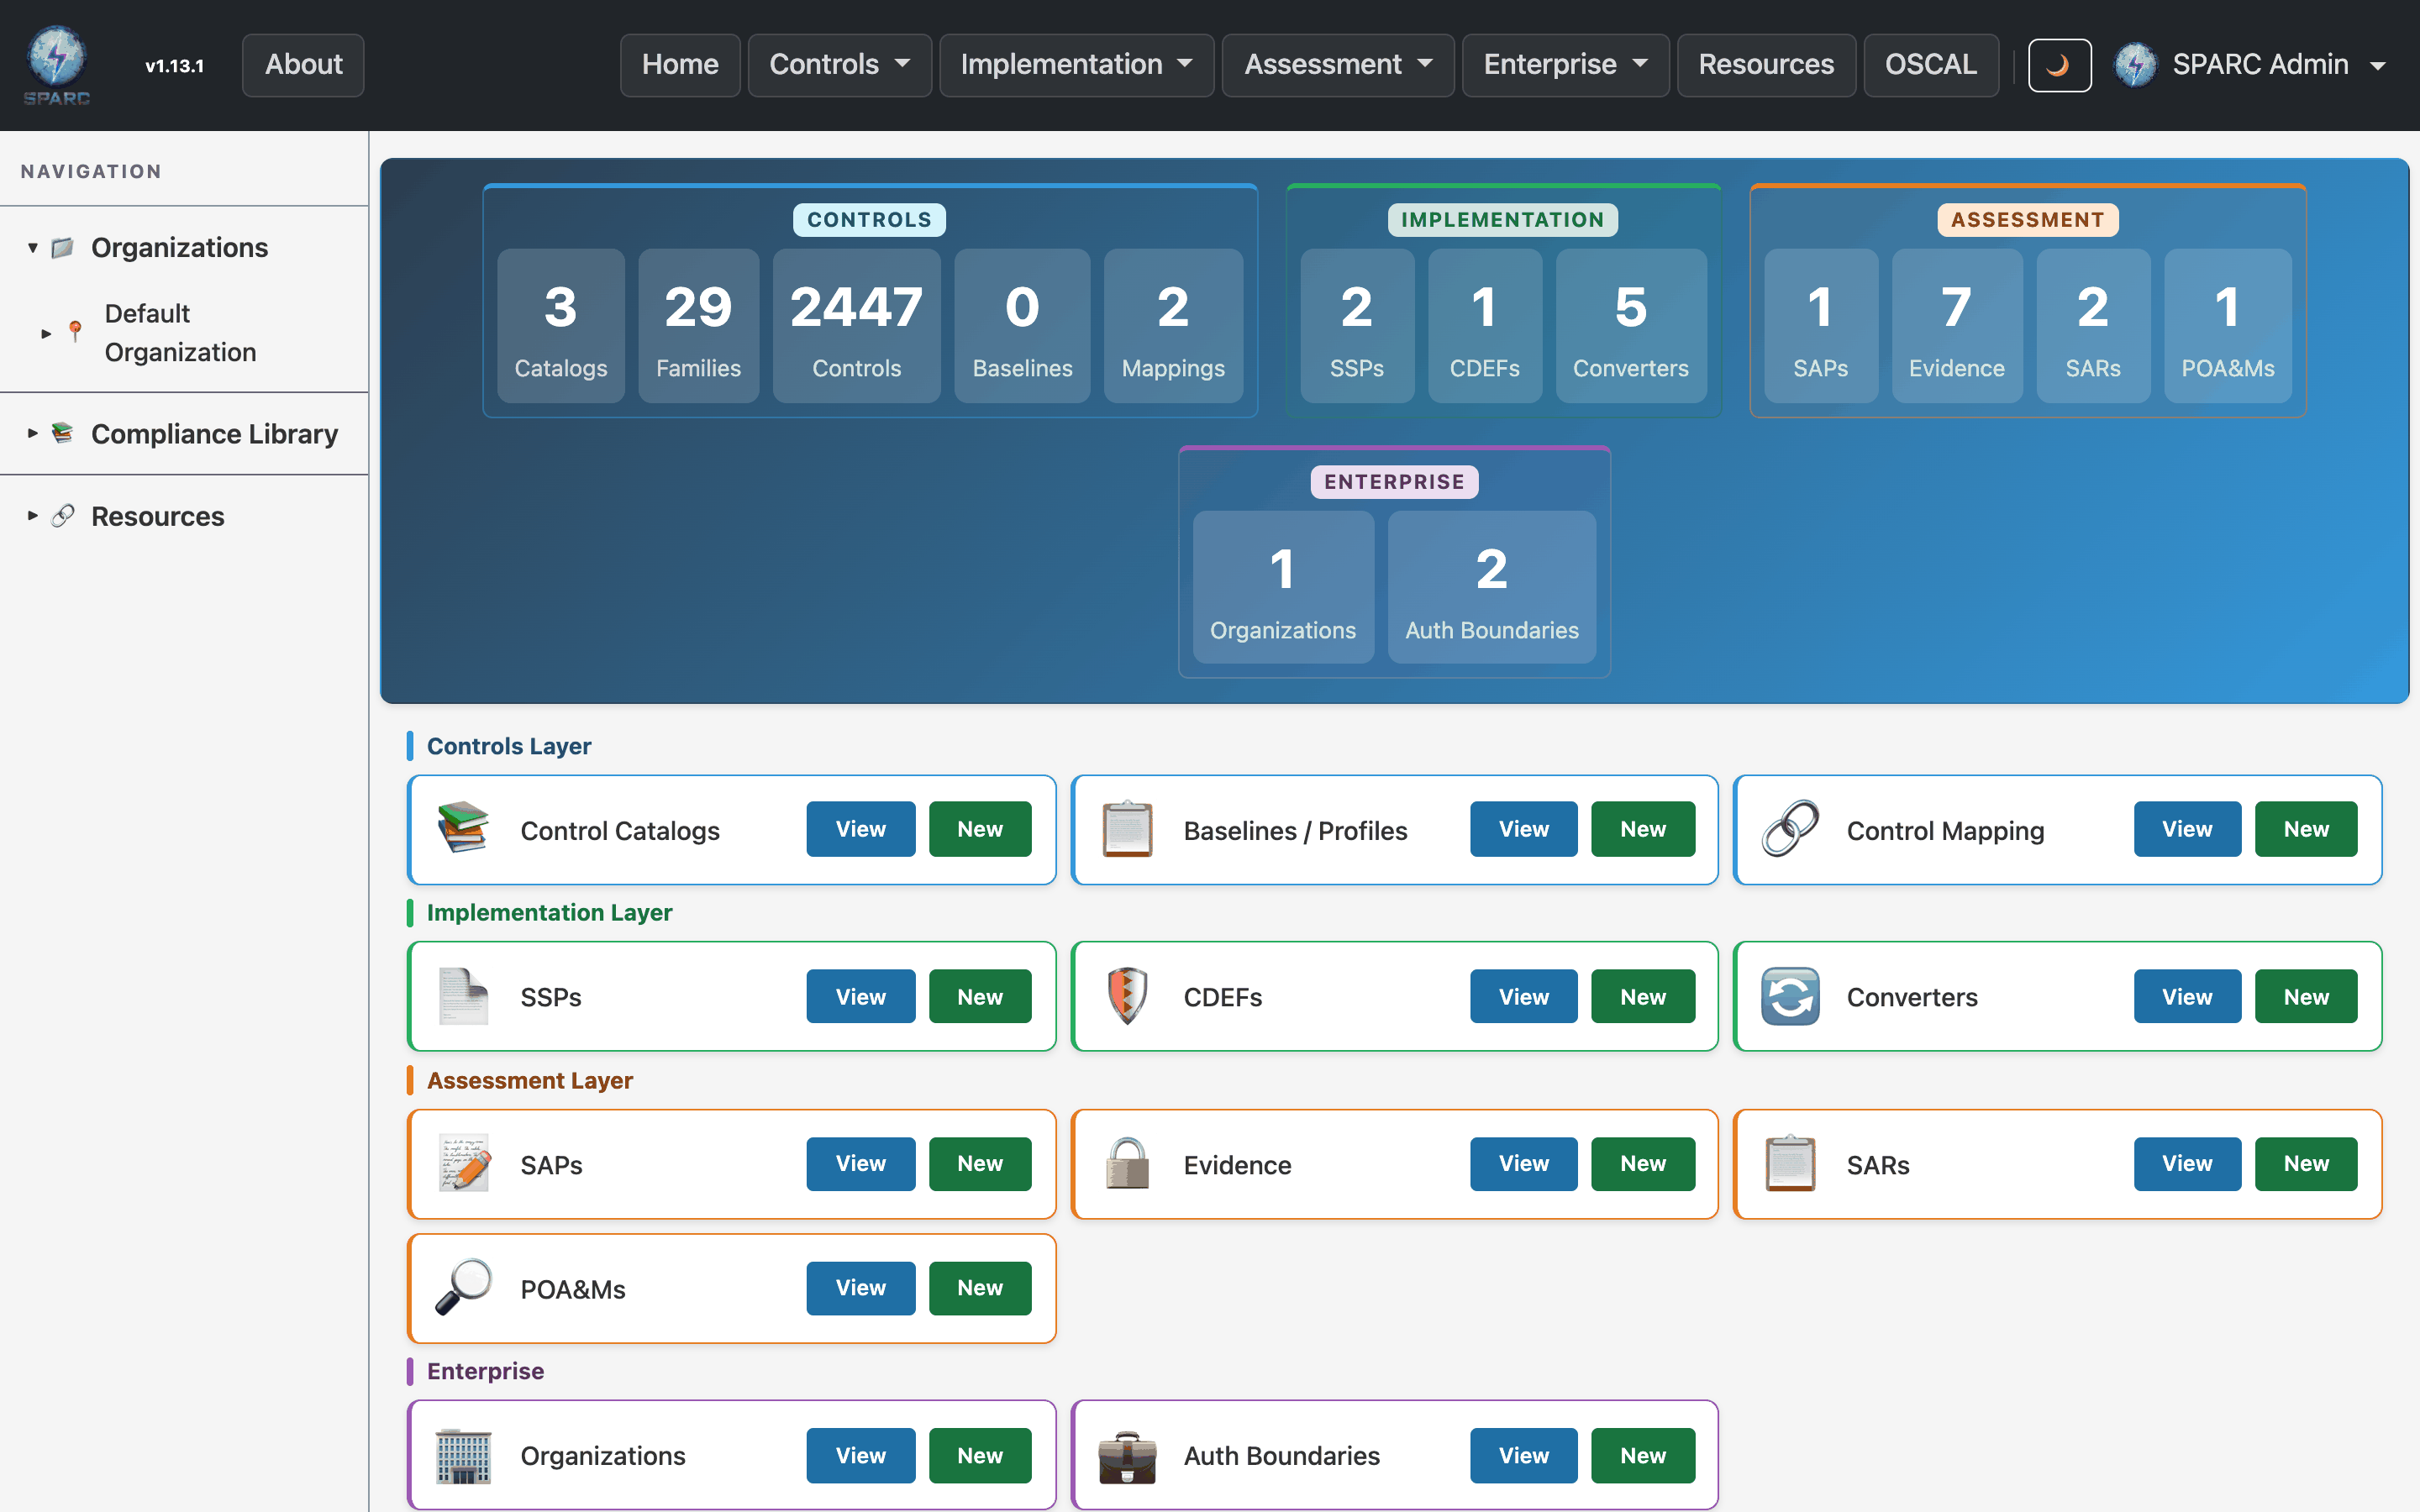Click the SPARC logo in the header

pos(57,65)
